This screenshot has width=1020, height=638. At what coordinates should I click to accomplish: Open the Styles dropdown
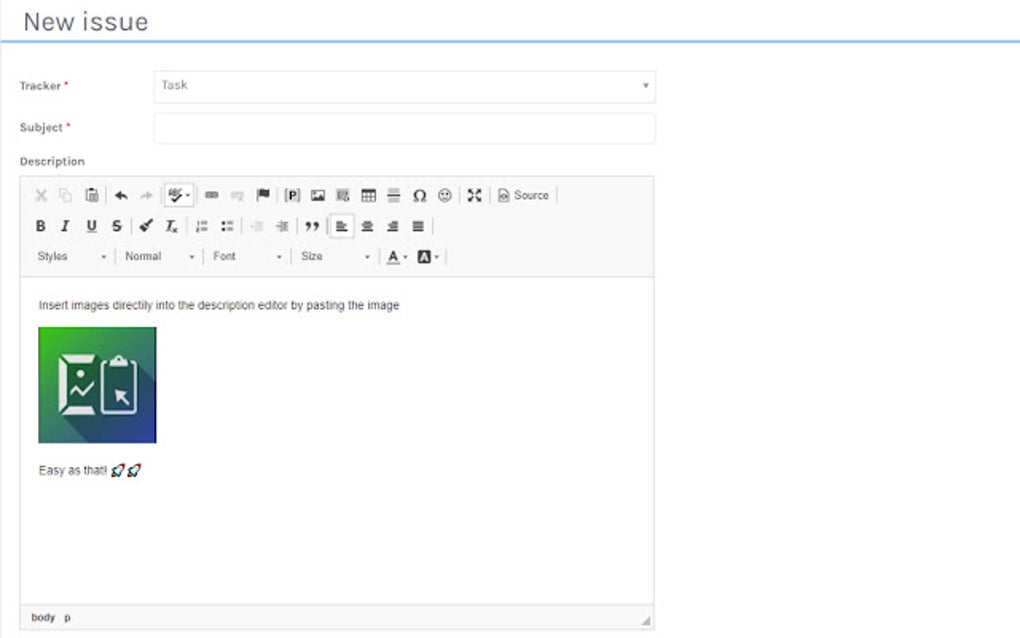[x=70, y=257]
